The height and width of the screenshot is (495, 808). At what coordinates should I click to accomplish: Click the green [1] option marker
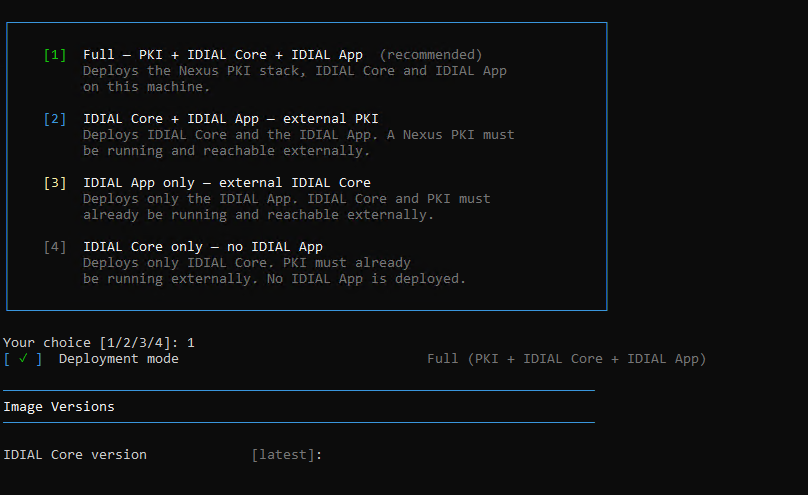pos(55,55)
